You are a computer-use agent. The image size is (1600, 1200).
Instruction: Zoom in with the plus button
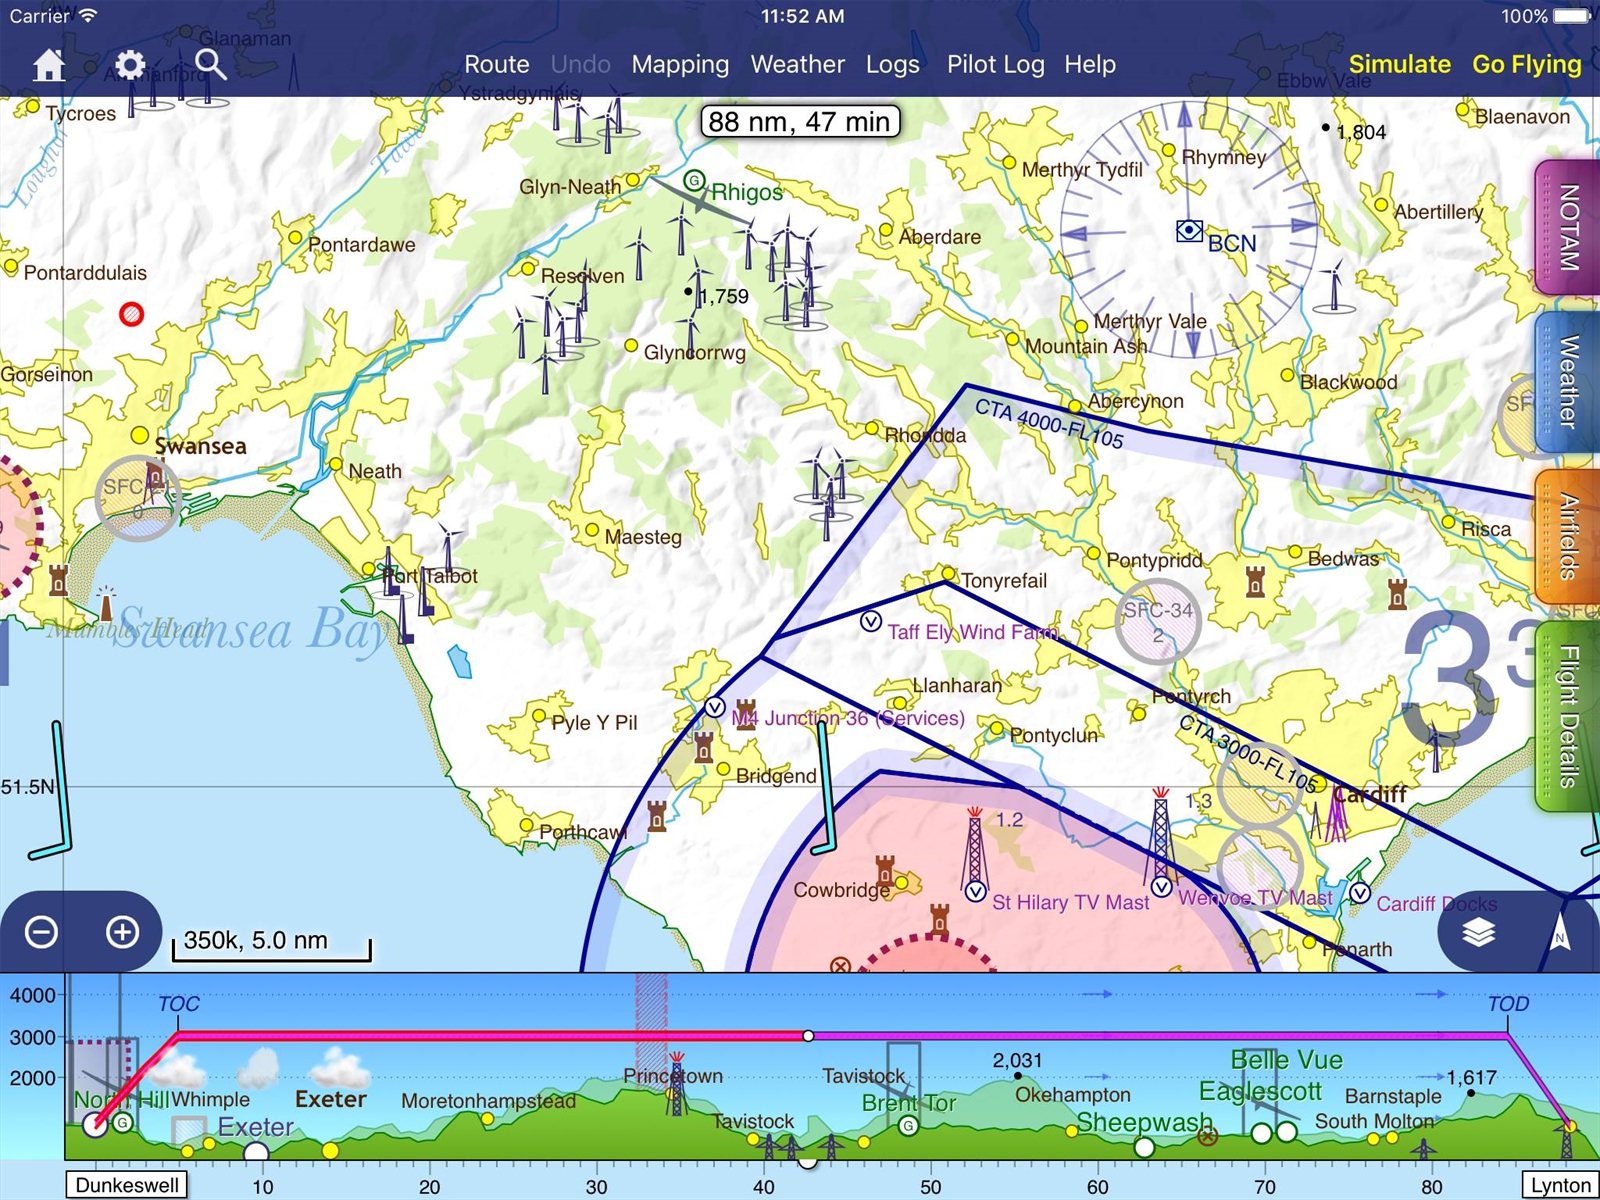tap(122, 932)
